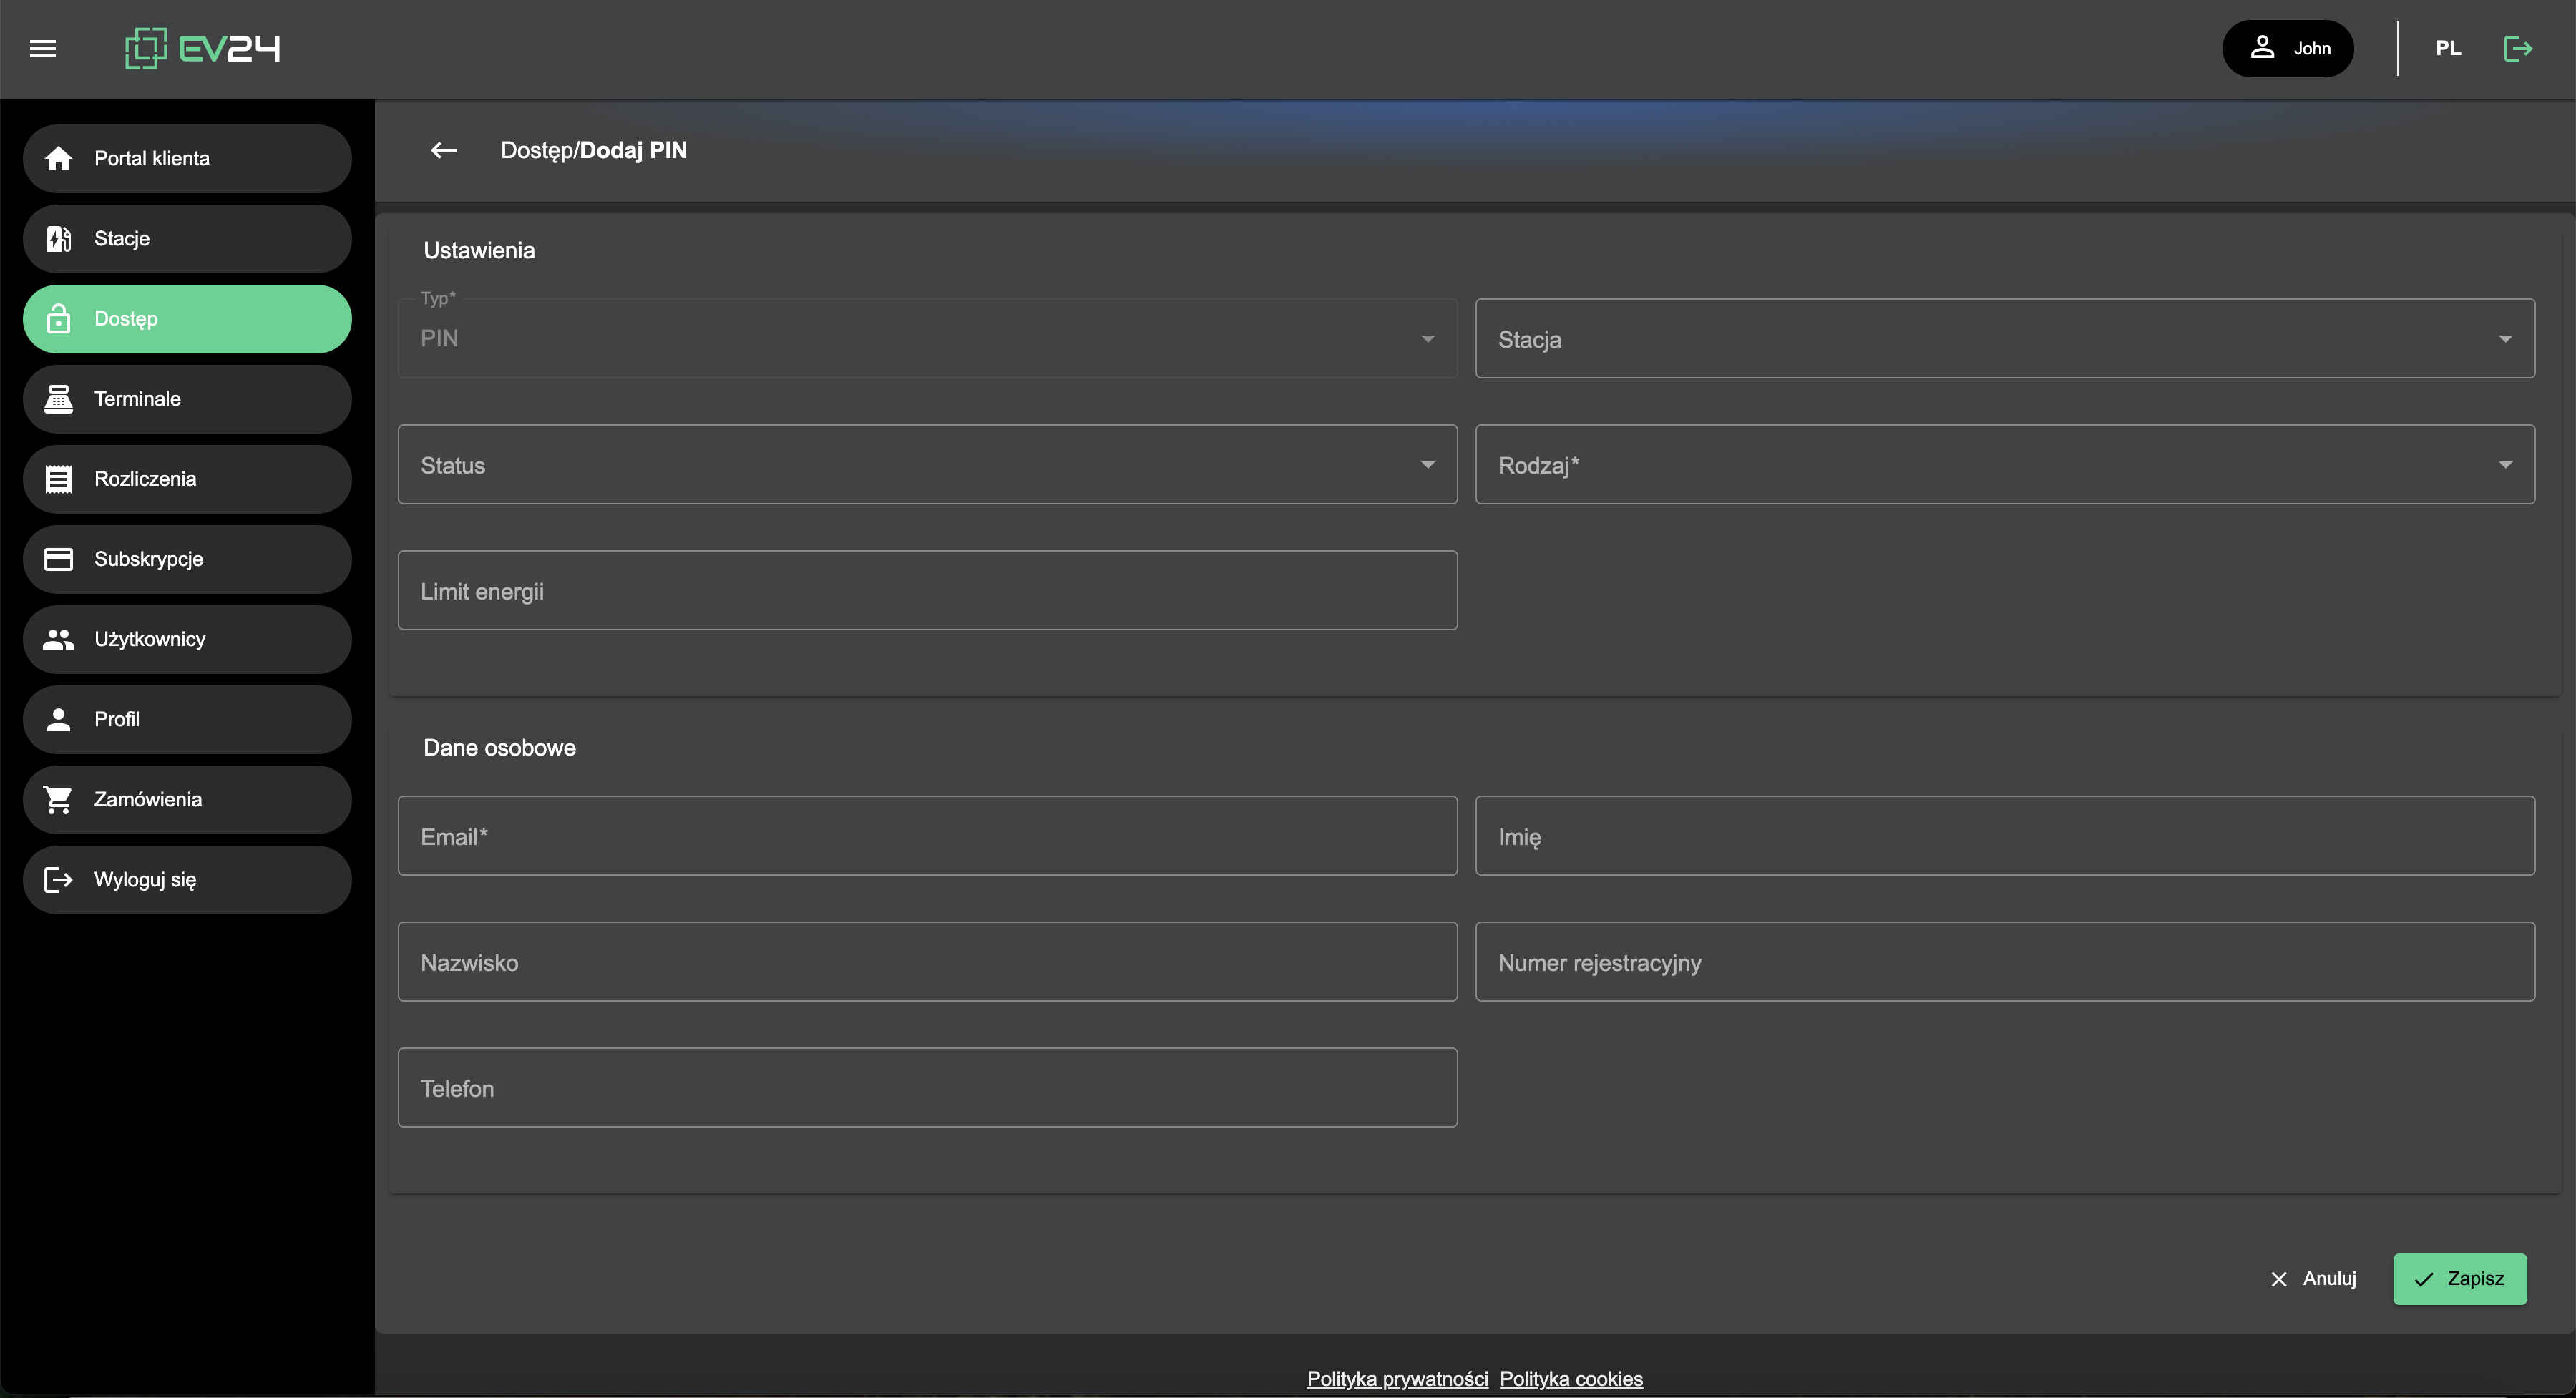Click the shopping cart icon for Zamówienia
The height and width of the screenshot is (1398, 2576).
click(58, 799)
